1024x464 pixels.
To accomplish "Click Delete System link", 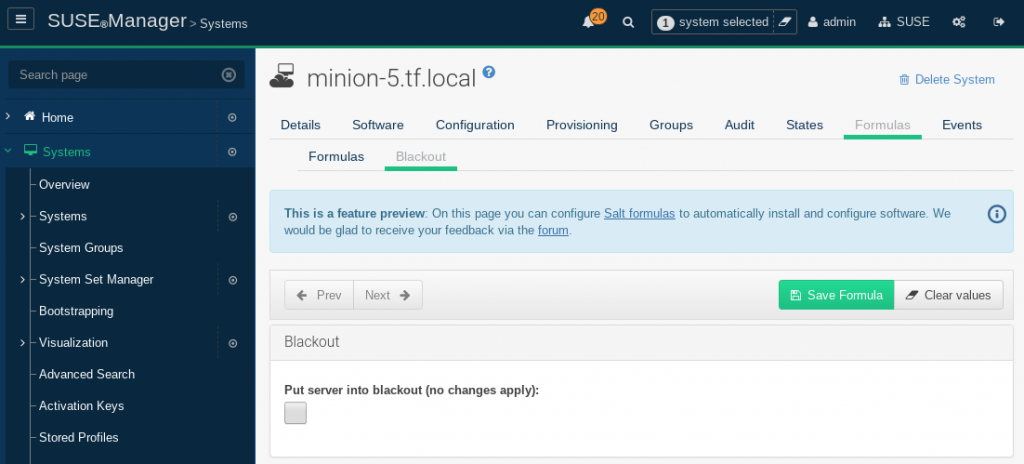I will [x=946, y=80].
